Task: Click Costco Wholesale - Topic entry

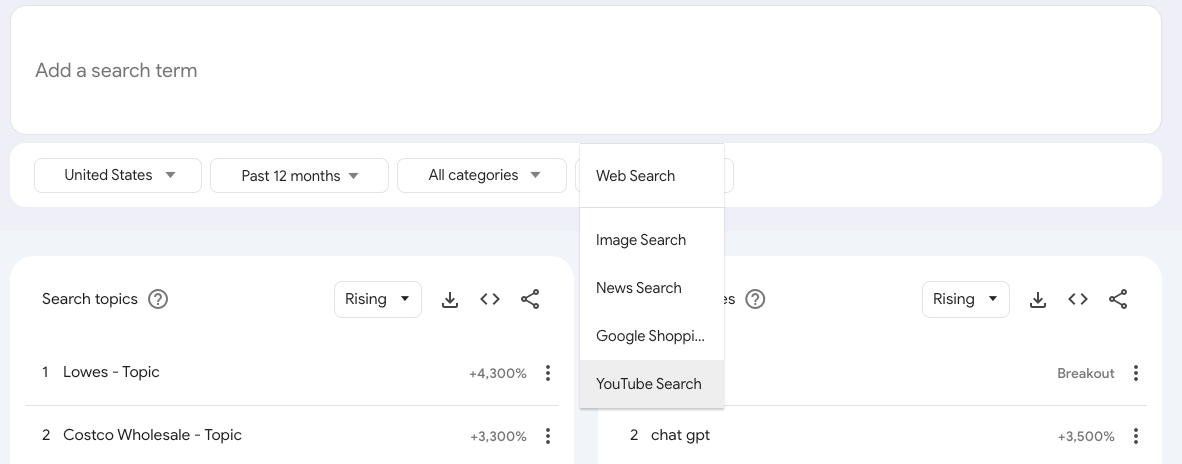Action: pyautogui.click(x=152, y=435)
